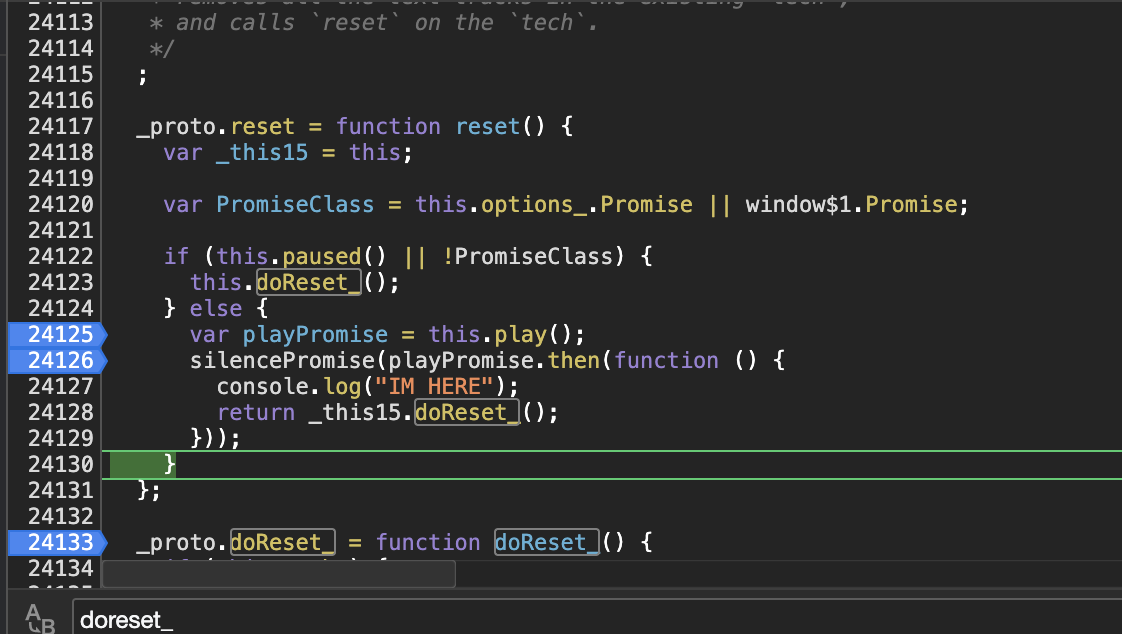This screenshot has width=1122, height=634.
Task: Click line number 24128 in the gutter
Action: point(61,412)
